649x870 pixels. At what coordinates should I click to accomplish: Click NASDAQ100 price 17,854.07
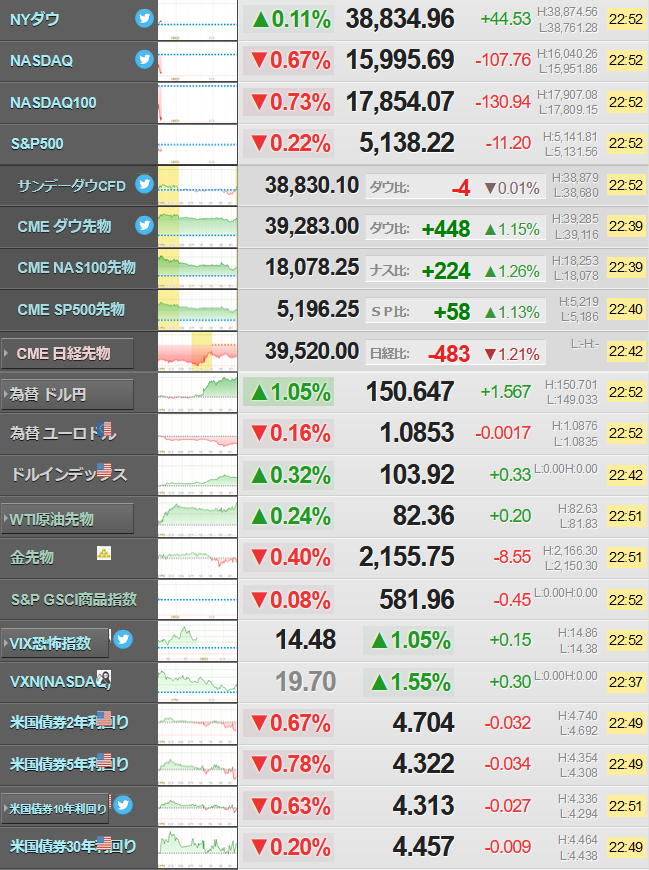pos(400,102)
